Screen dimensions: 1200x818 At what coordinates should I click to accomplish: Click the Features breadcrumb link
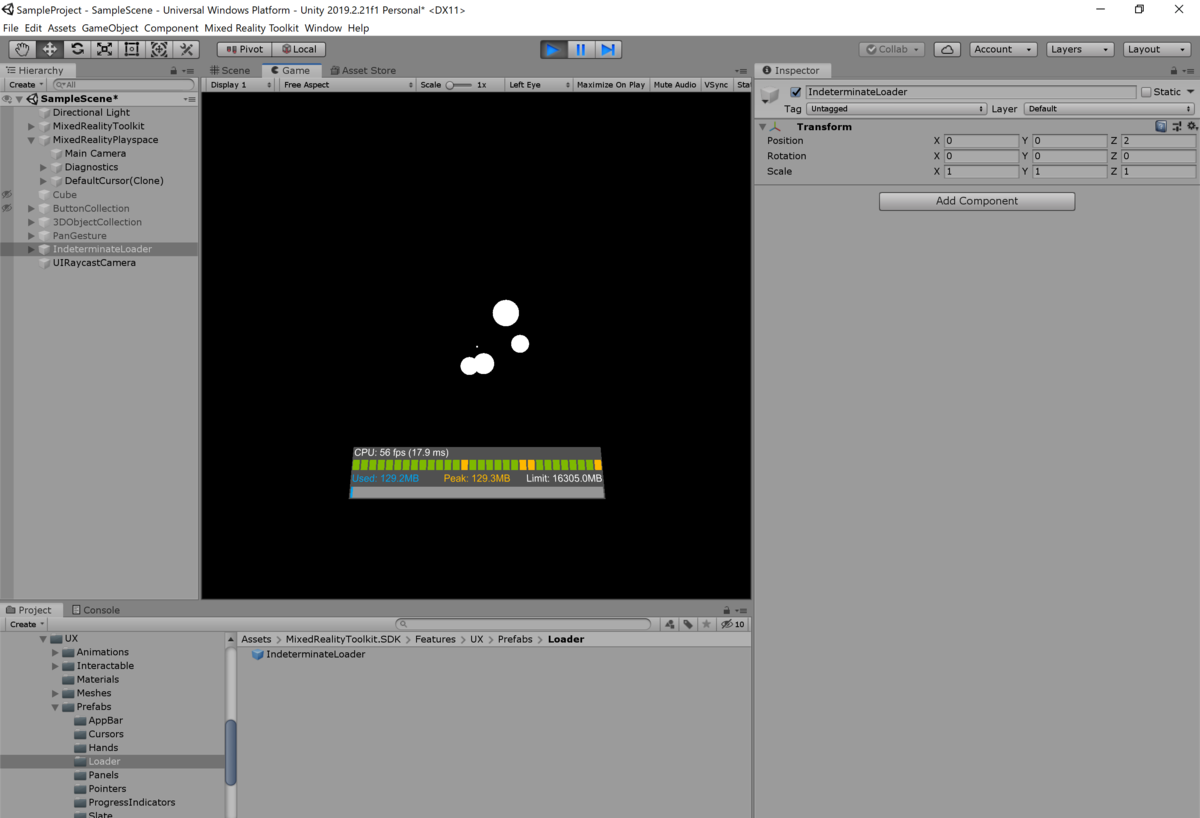click(x=435, y=639)
